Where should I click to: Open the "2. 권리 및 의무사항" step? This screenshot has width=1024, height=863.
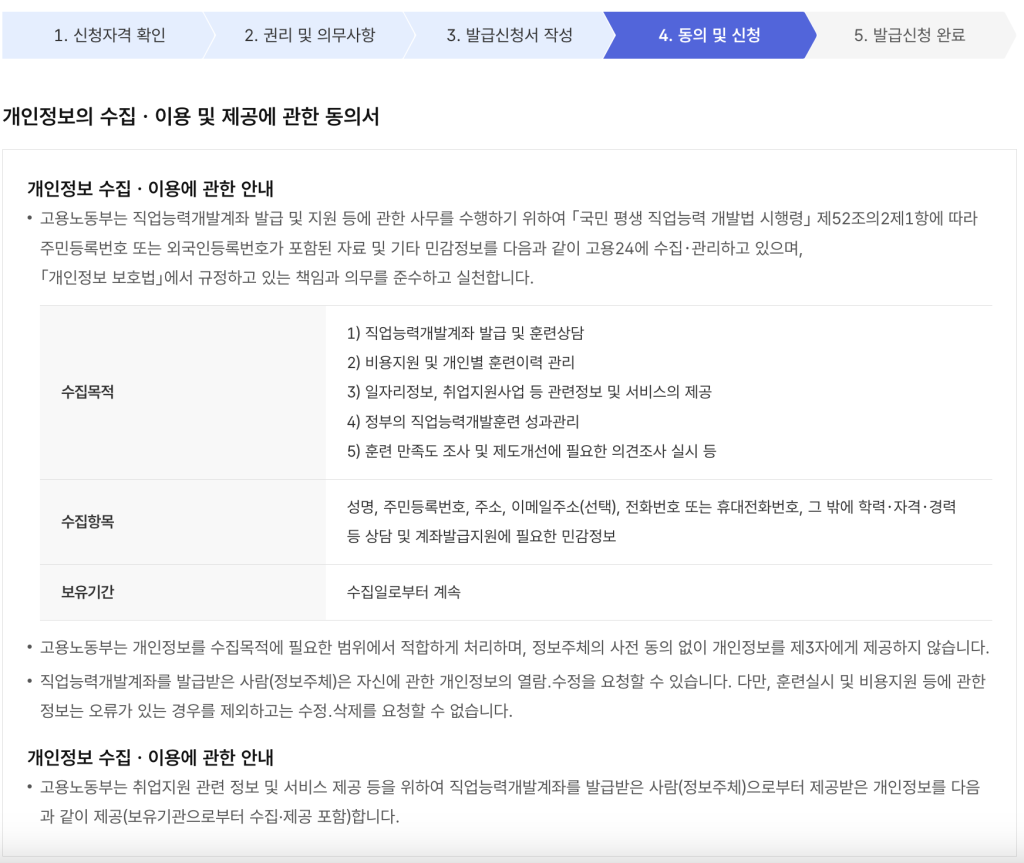pos(312,35)
